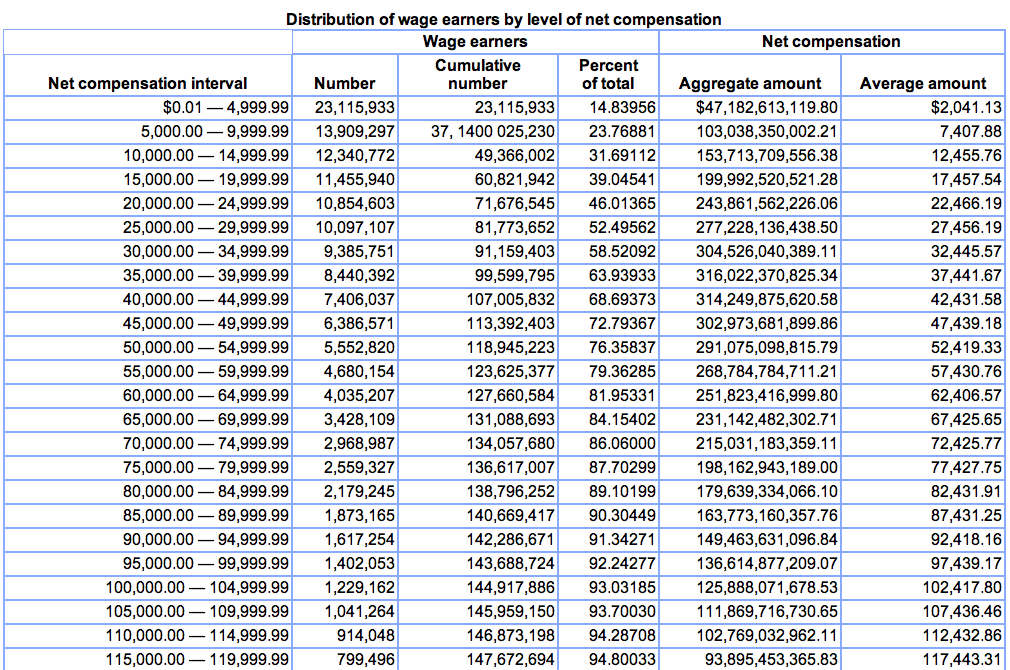The image size is (1010, 670).
Task: Click the '50,000.00 — 54,999.99' interval row
Action: (x=206, y=347)
